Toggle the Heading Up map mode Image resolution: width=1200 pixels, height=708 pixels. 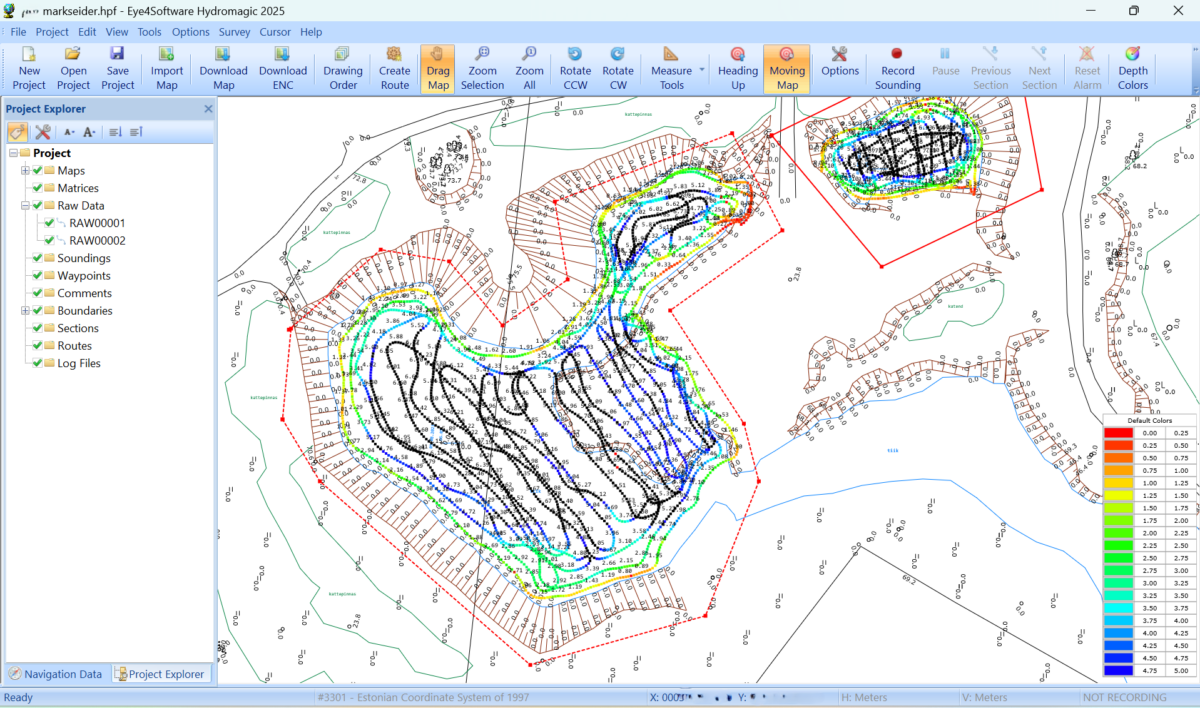[738, 69]
